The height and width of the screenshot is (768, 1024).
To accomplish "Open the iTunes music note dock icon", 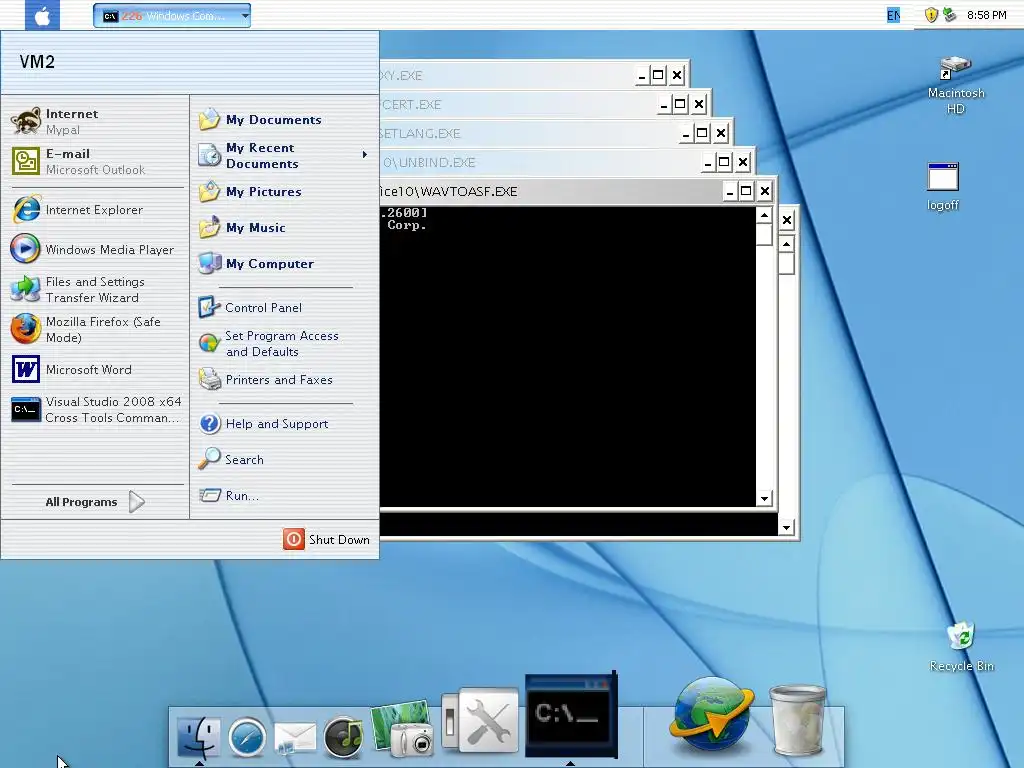I will coord(344,737).
